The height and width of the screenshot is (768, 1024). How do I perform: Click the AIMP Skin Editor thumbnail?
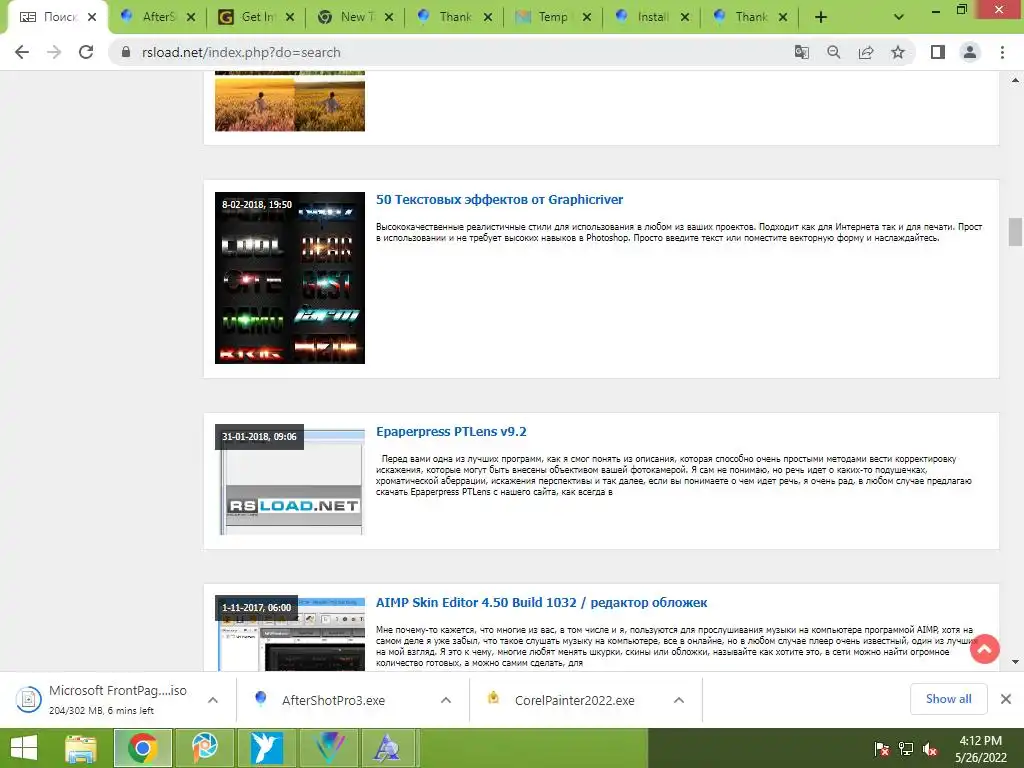click(x=290, y=633)
